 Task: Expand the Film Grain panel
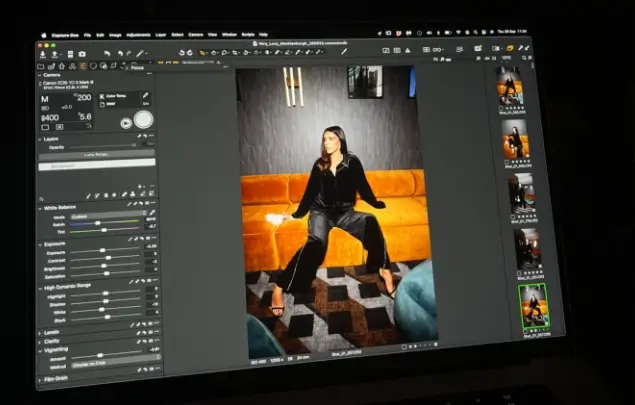pos(40,380)
